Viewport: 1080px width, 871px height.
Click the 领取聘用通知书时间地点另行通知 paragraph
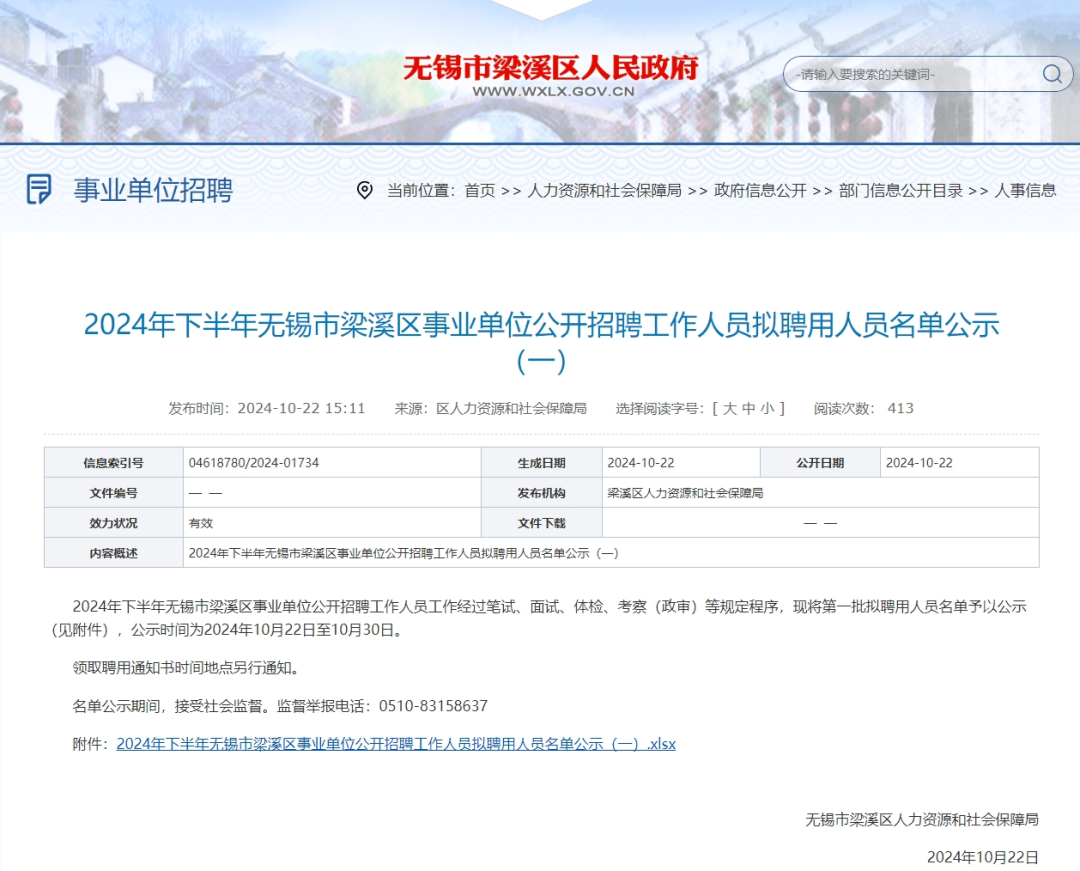(x=186, y=668)
